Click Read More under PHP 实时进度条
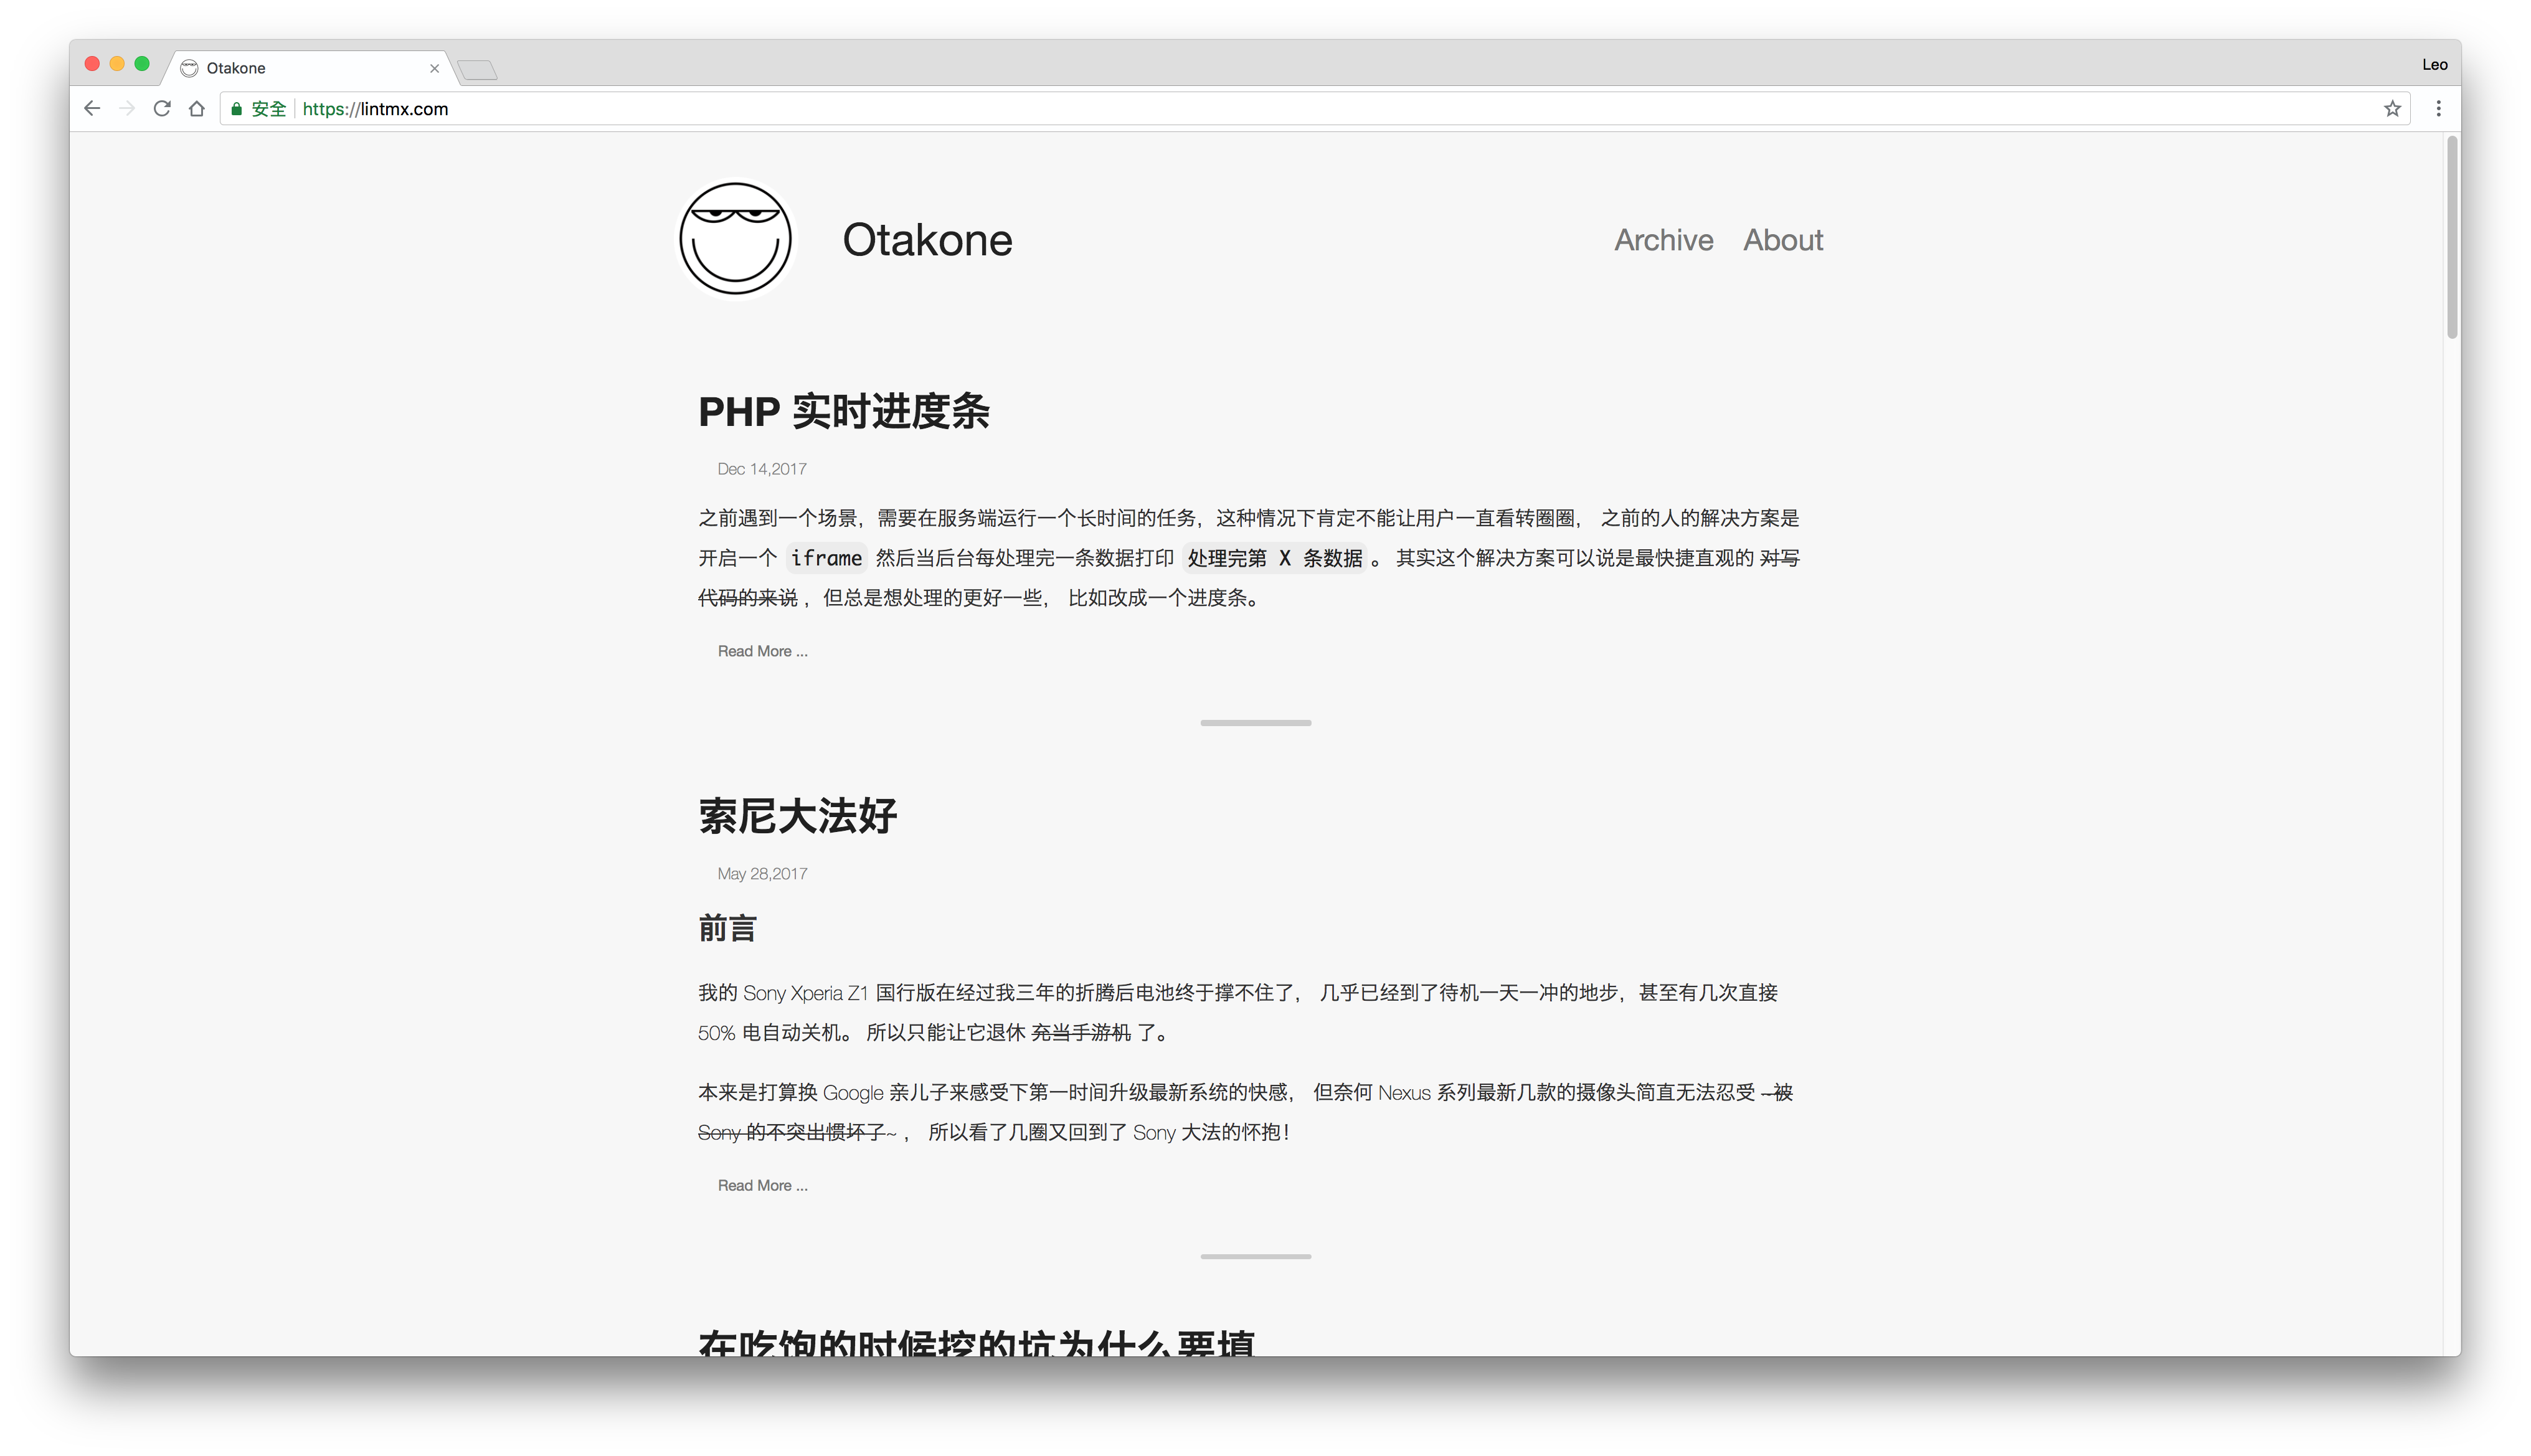The width and height of the screenshot is (2531, 1456). (762, 651)
